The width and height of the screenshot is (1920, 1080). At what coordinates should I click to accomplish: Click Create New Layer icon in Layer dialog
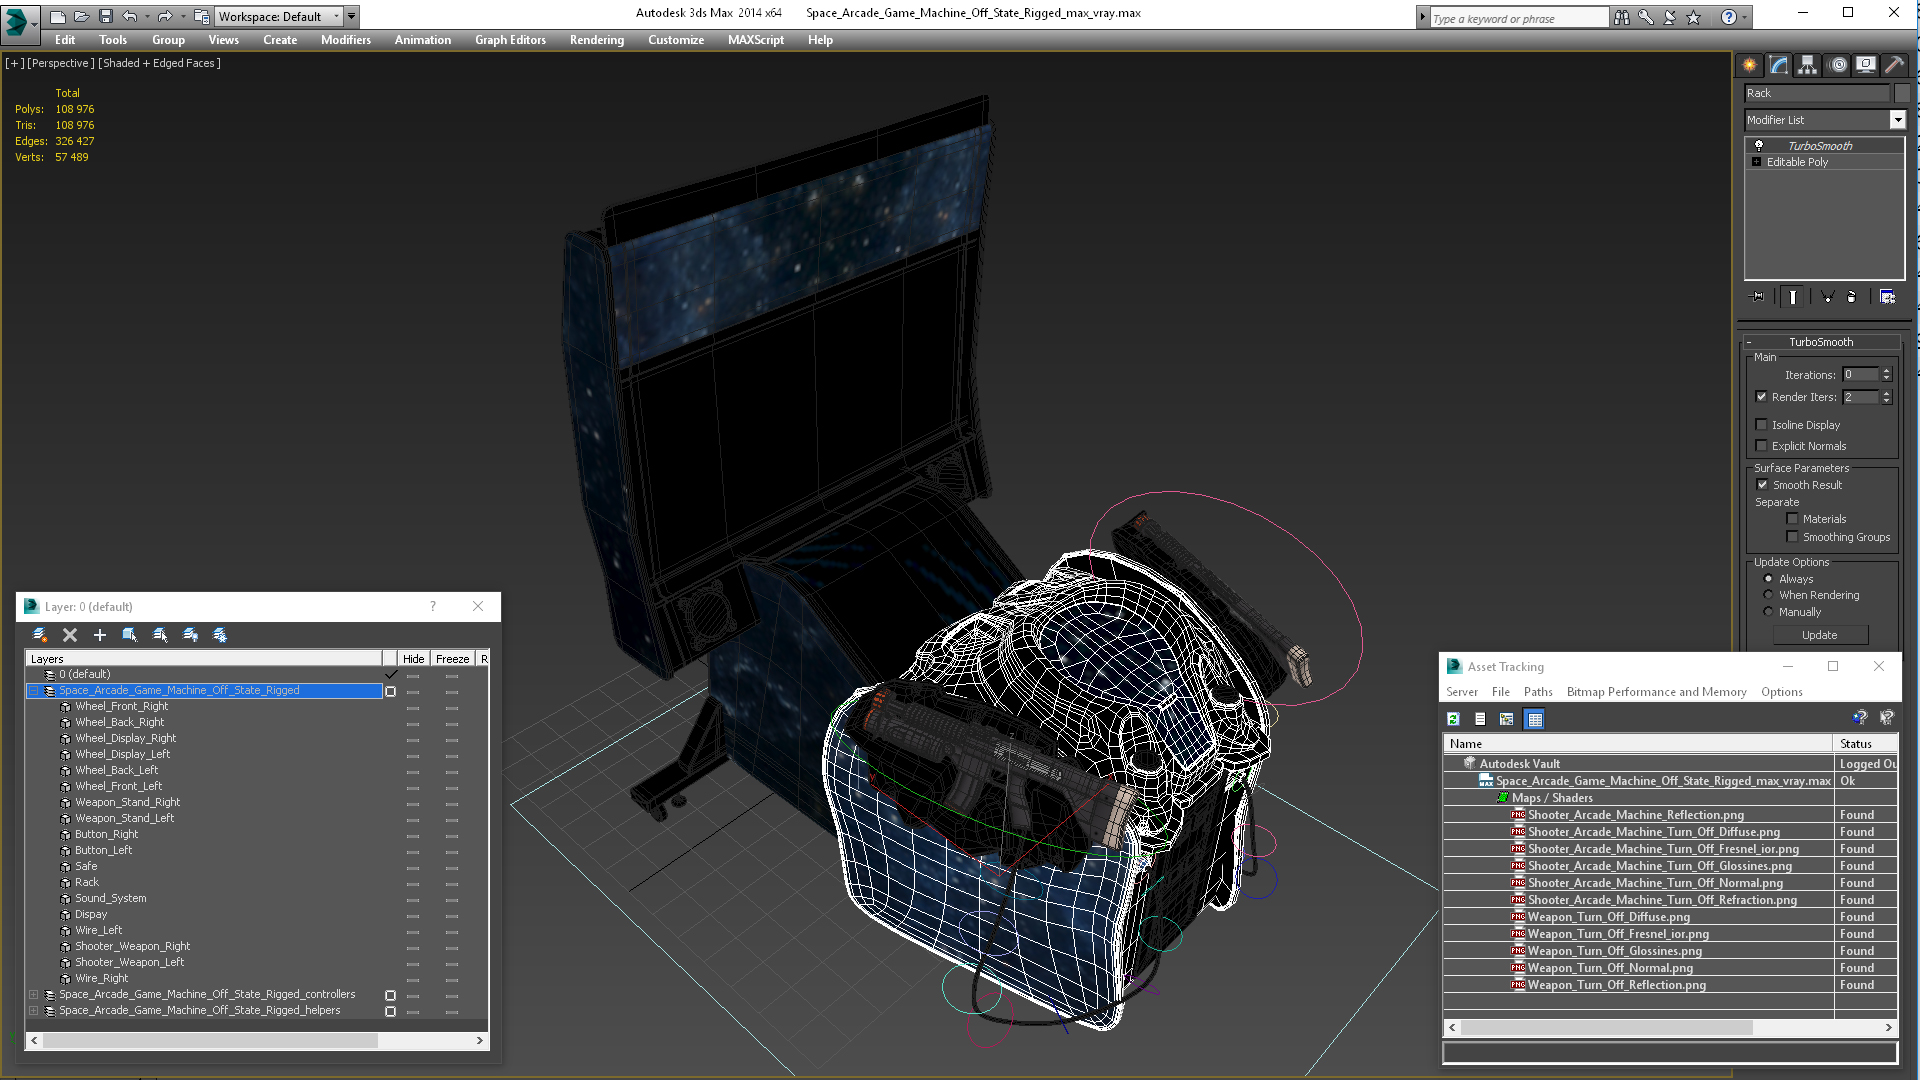coord(40,635)
